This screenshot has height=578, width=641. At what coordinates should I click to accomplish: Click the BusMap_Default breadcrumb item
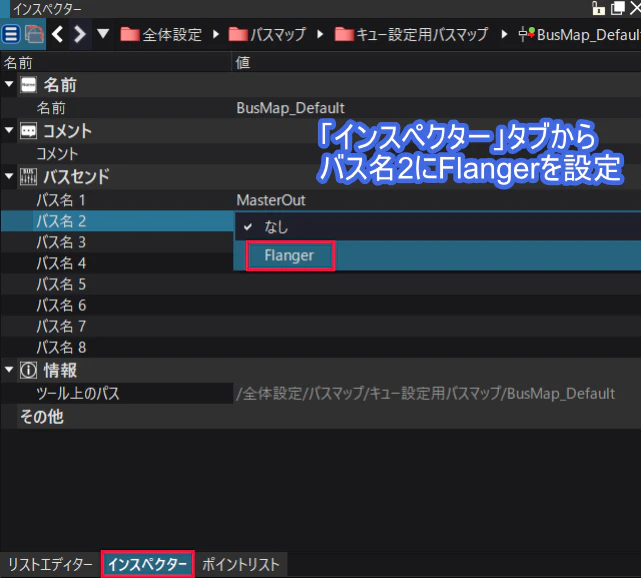[x=579, y=34]
